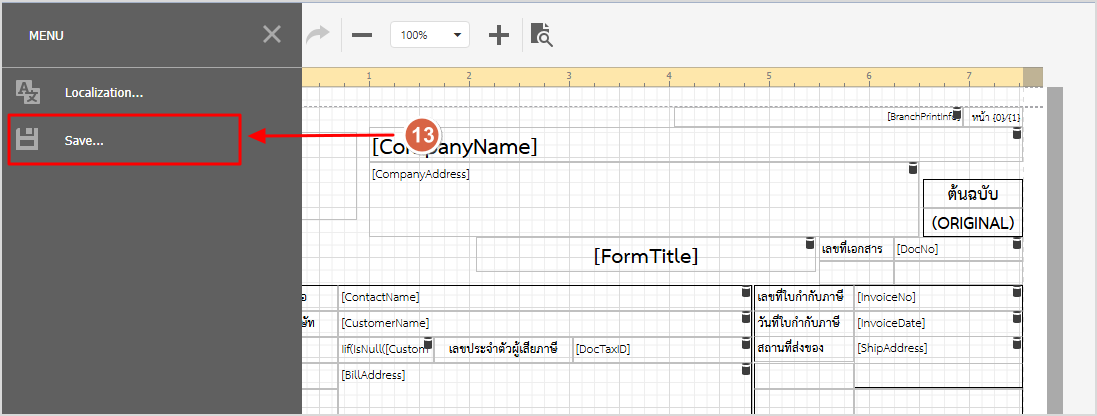Click the database icon on [FormTitle]

(810, 245)
